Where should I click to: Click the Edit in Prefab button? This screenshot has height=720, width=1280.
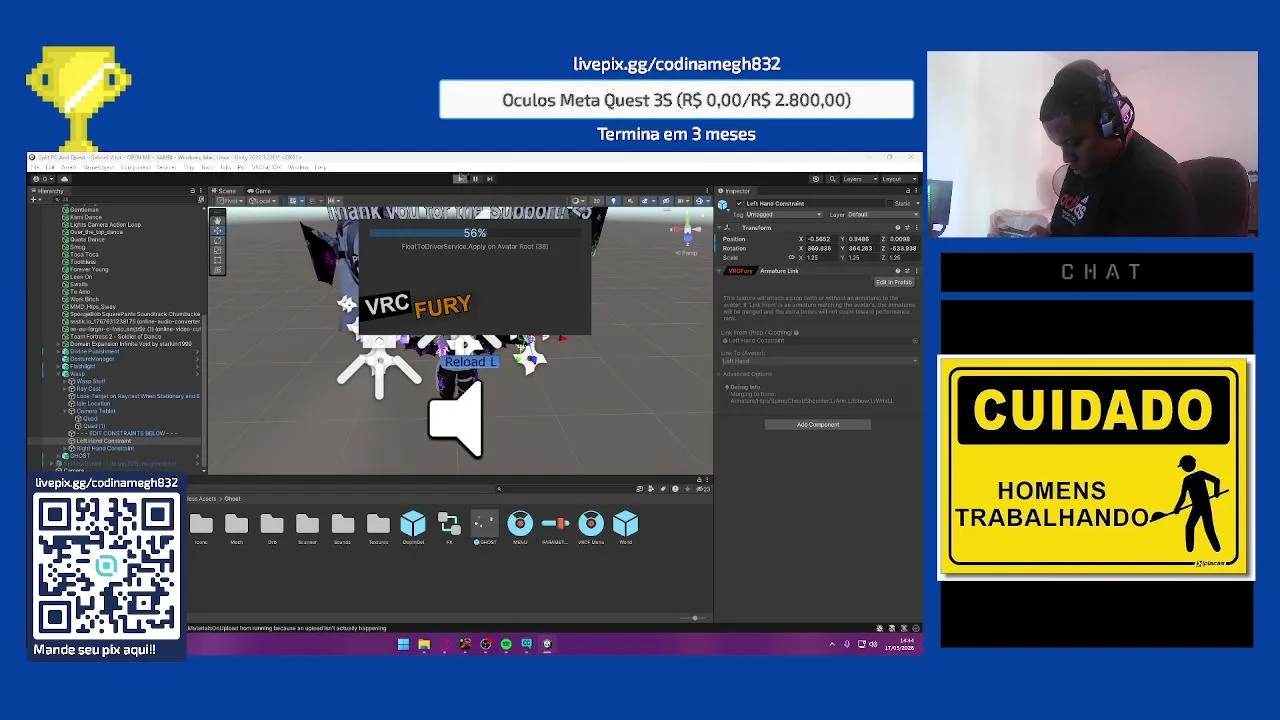tap(894, 282)
